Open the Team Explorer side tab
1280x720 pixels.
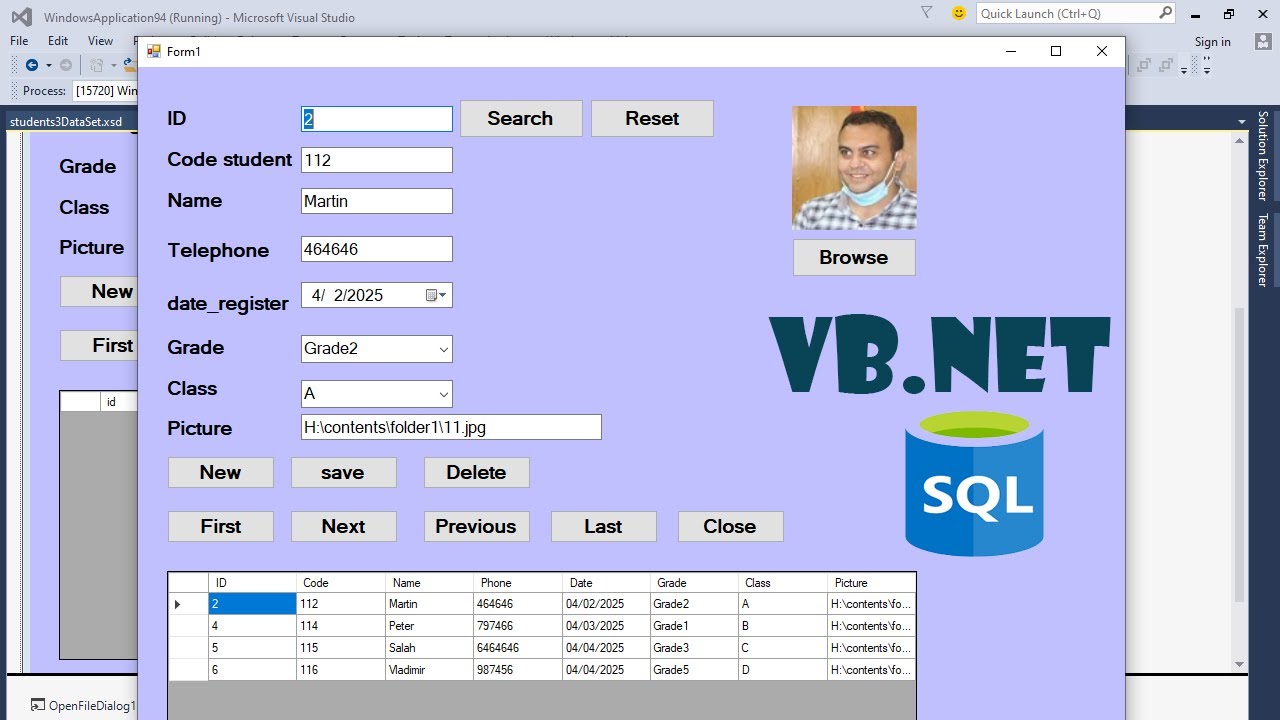coord(1262,250)
